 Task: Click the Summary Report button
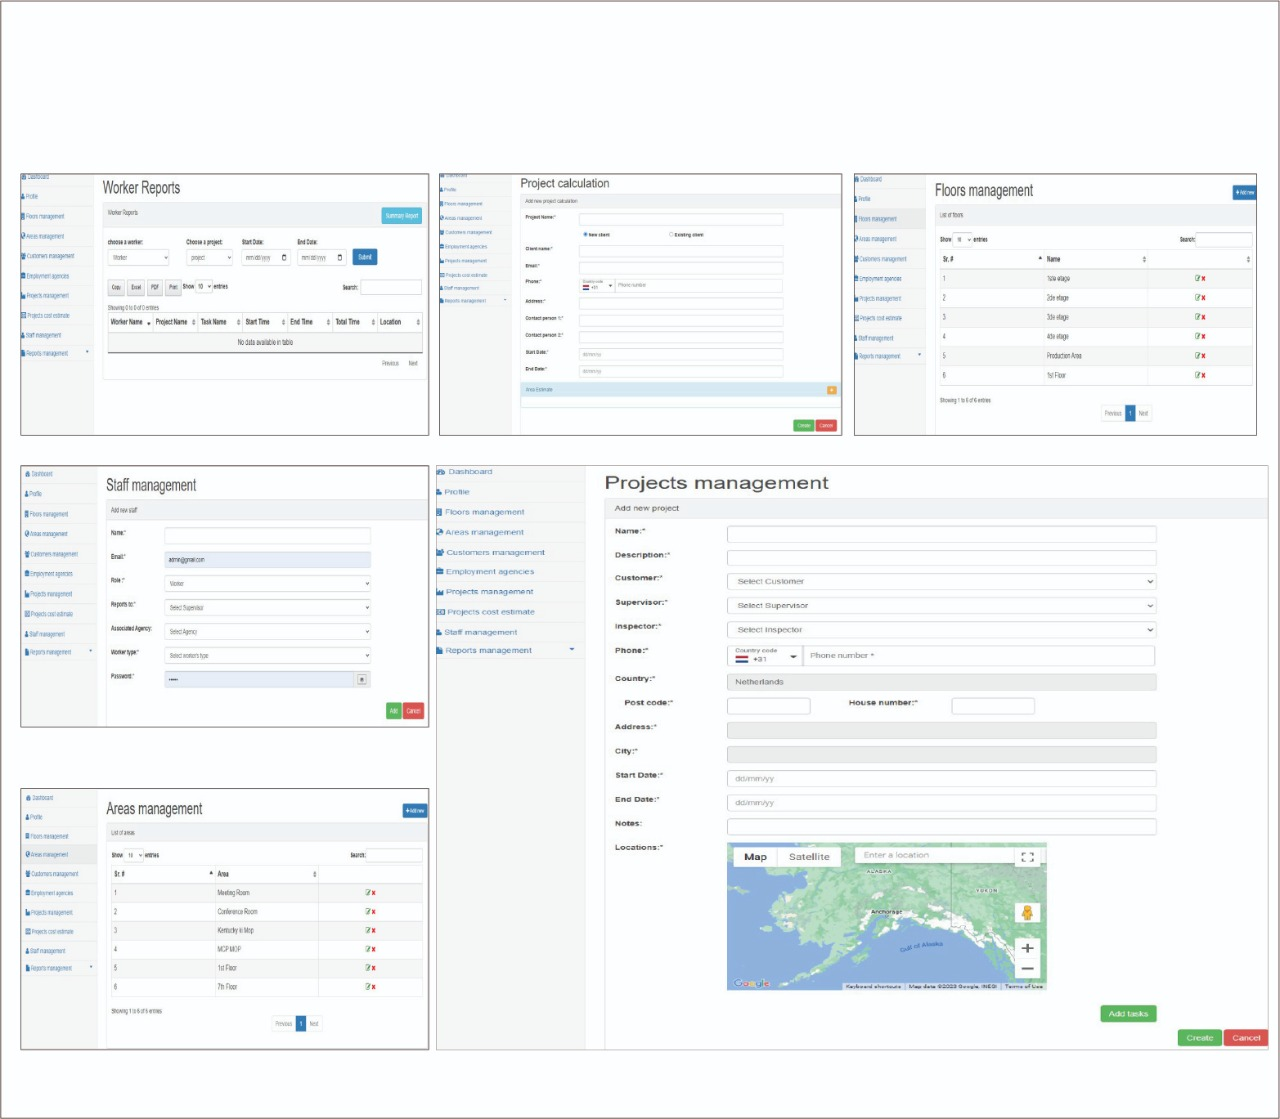402,216
